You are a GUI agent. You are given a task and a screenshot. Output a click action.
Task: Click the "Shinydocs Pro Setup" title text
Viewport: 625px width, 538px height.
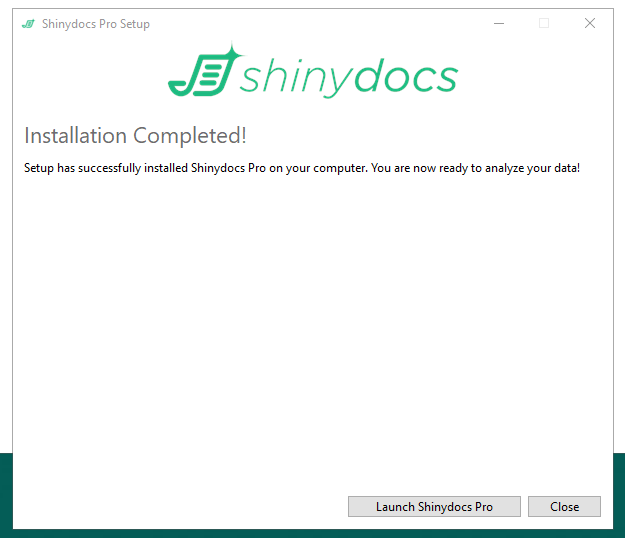[x=96, y=24]
